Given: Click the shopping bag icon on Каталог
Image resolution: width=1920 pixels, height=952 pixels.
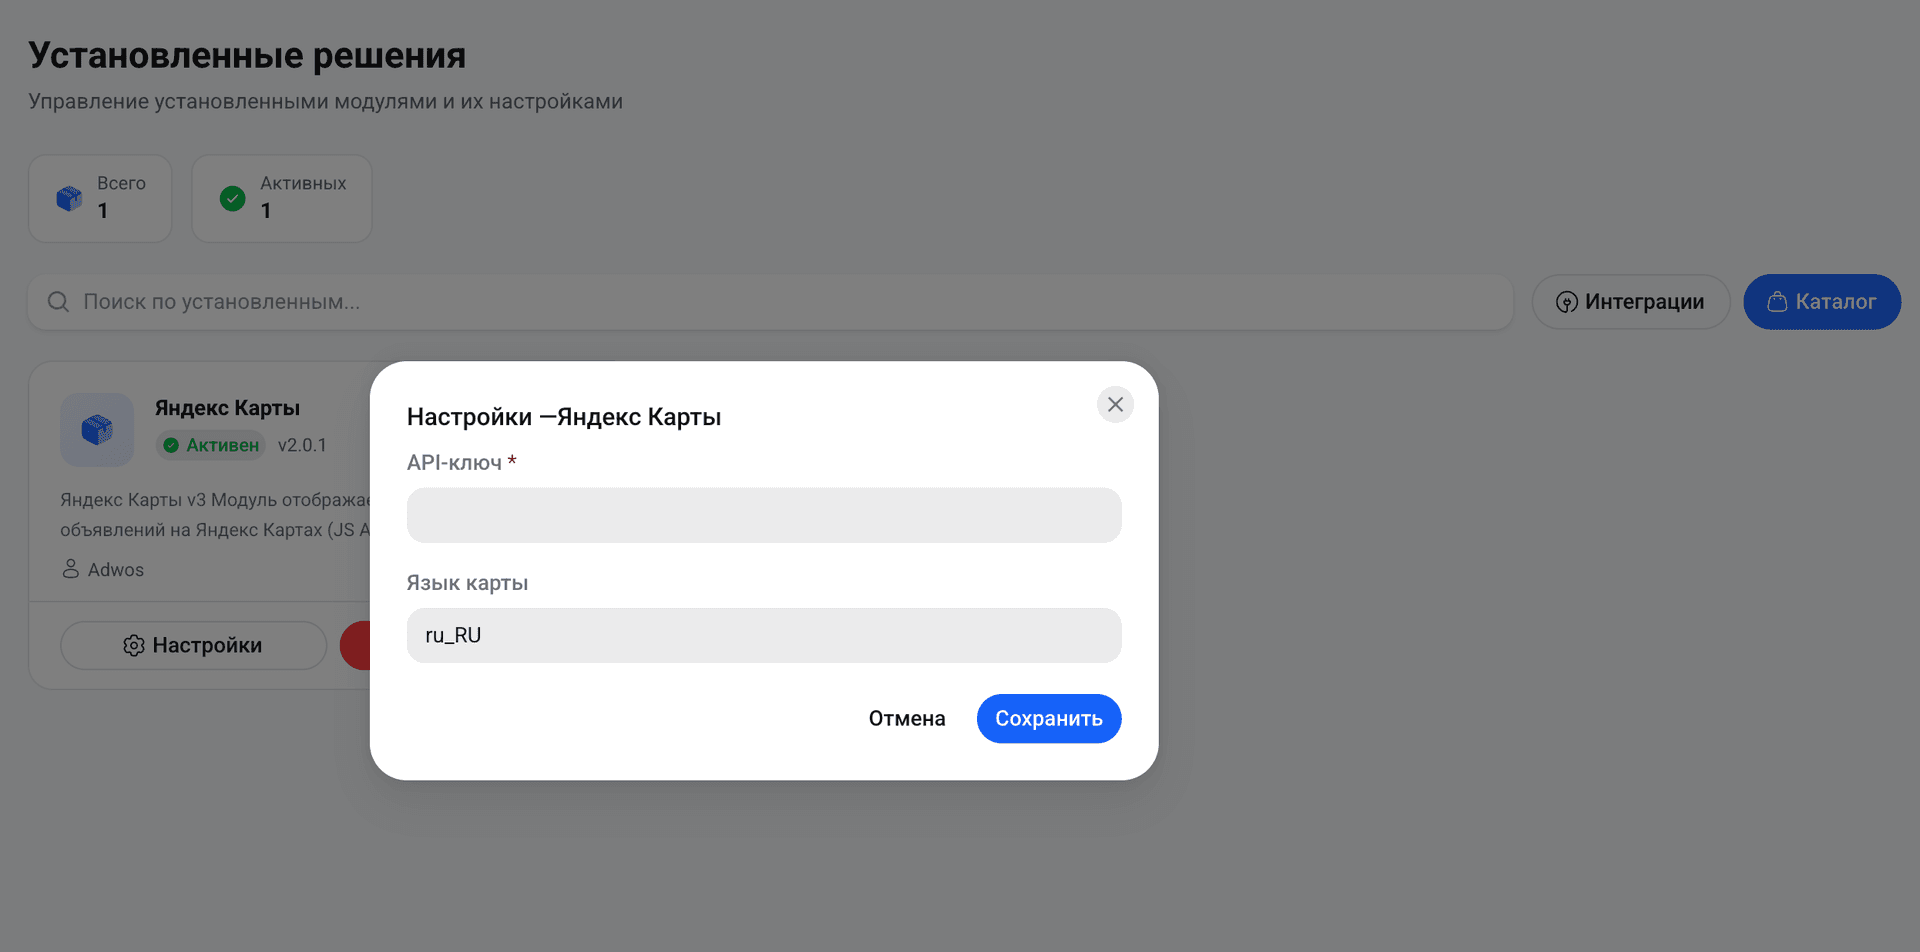Looking at the screenshot, I should [x=1777, y=302].
